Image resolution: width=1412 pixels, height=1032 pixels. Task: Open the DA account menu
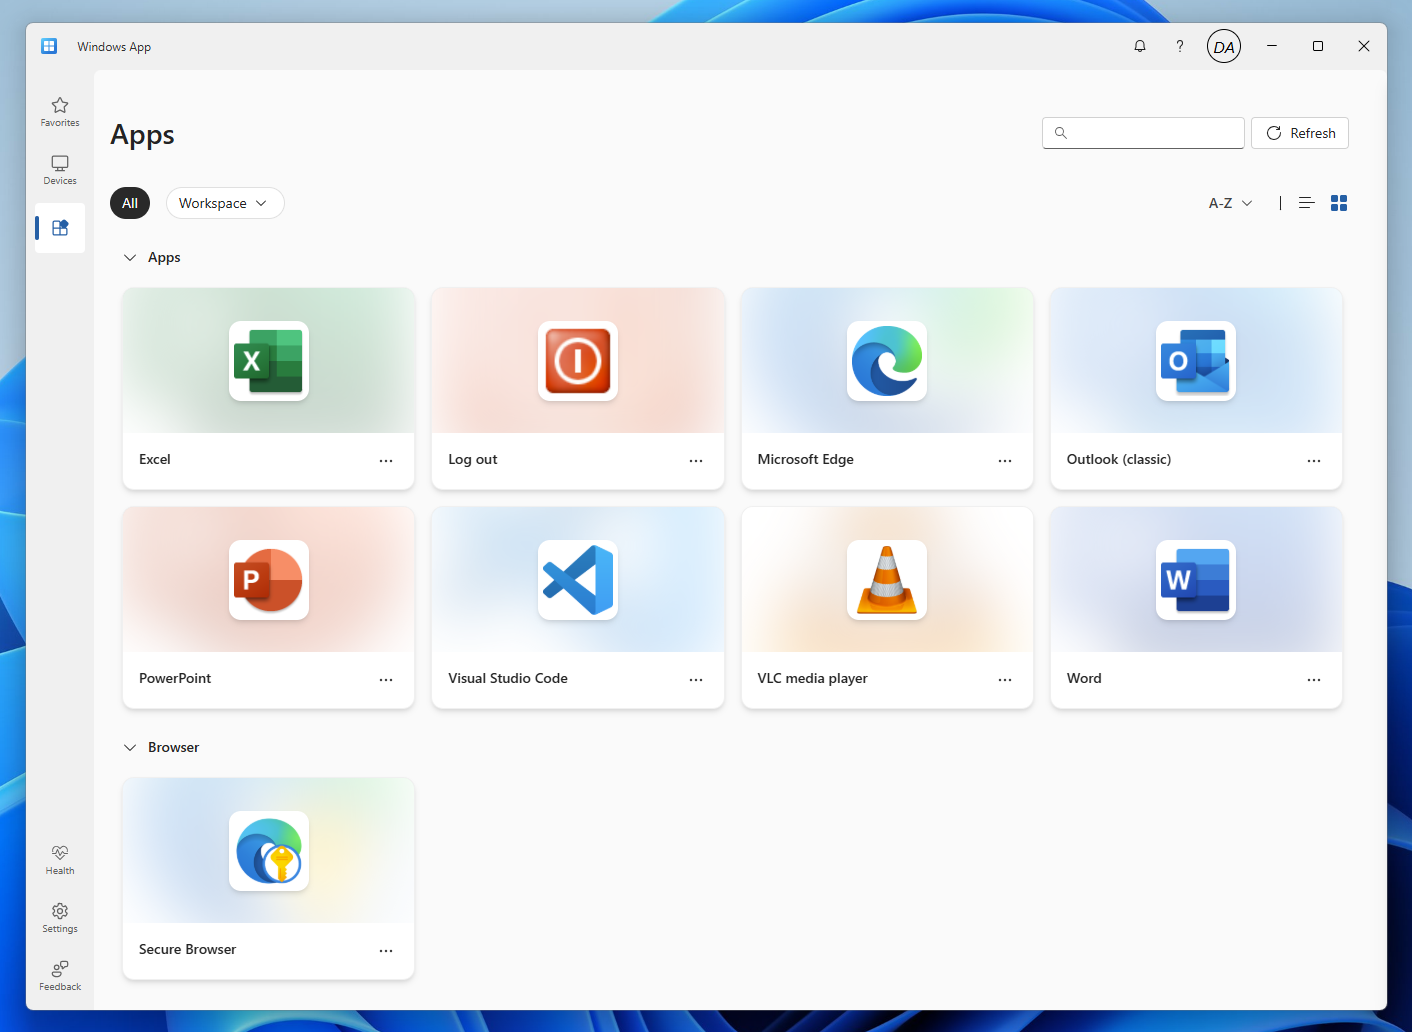click(1224, 46)
